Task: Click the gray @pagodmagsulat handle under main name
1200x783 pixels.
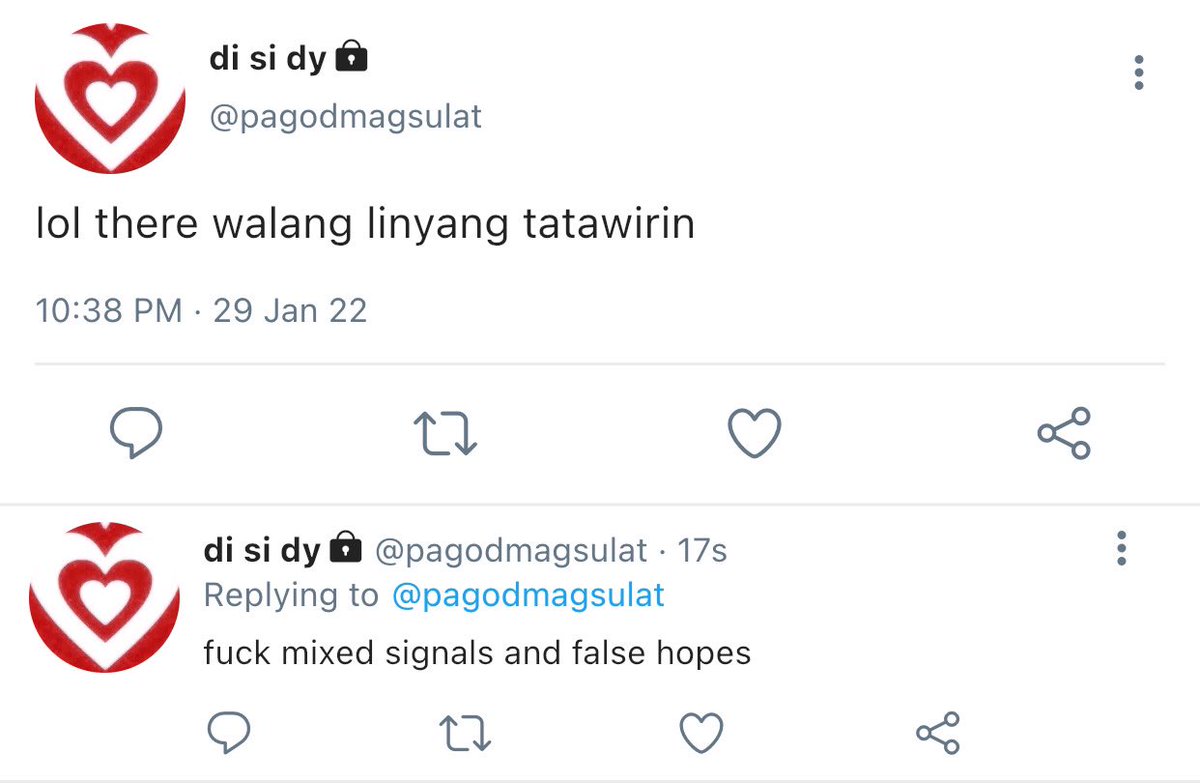Action: (x=345, y=117)
